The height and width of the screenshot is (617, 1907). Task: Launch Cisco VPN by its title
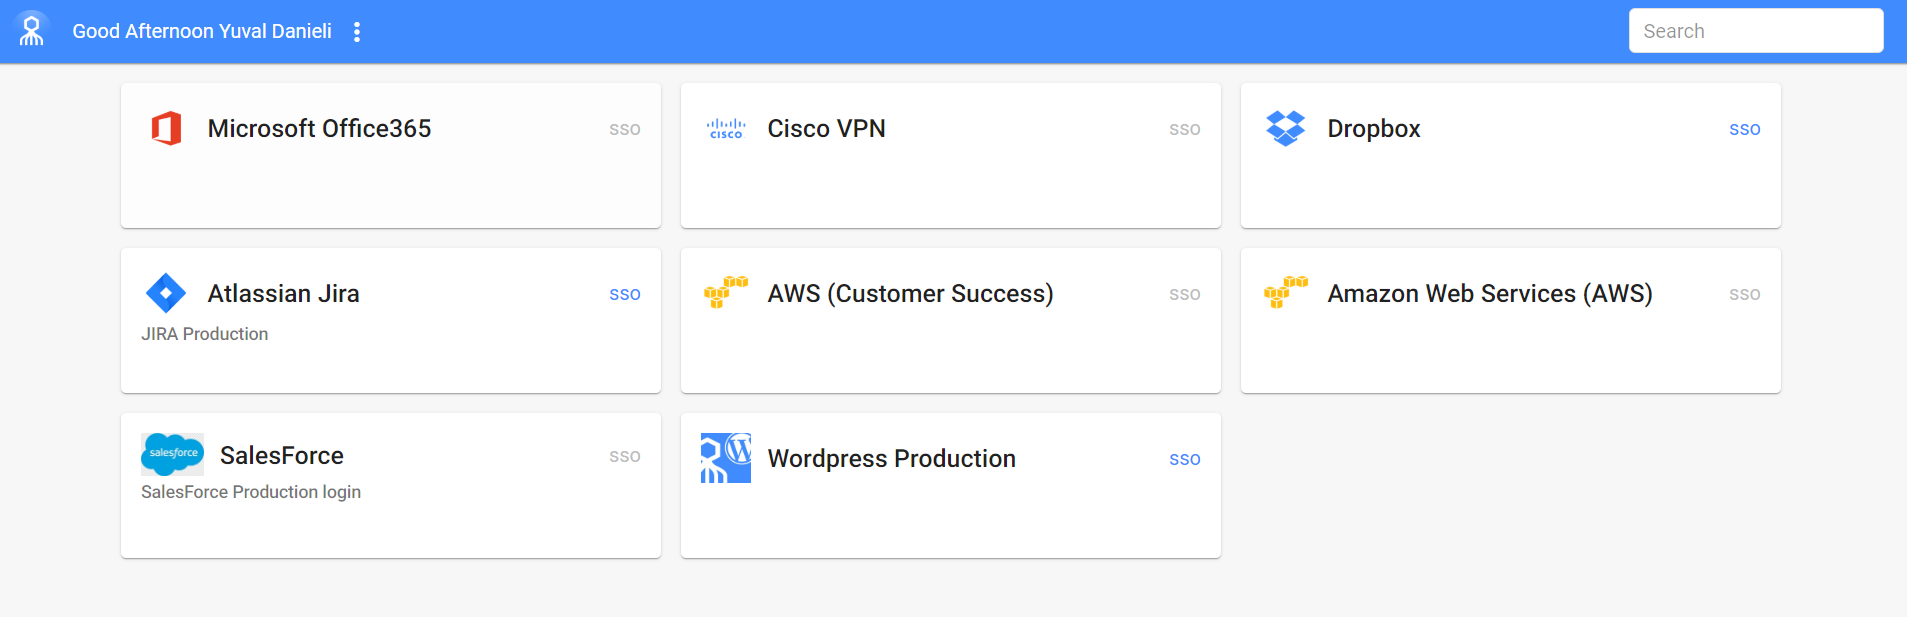[x=826, y=129]
